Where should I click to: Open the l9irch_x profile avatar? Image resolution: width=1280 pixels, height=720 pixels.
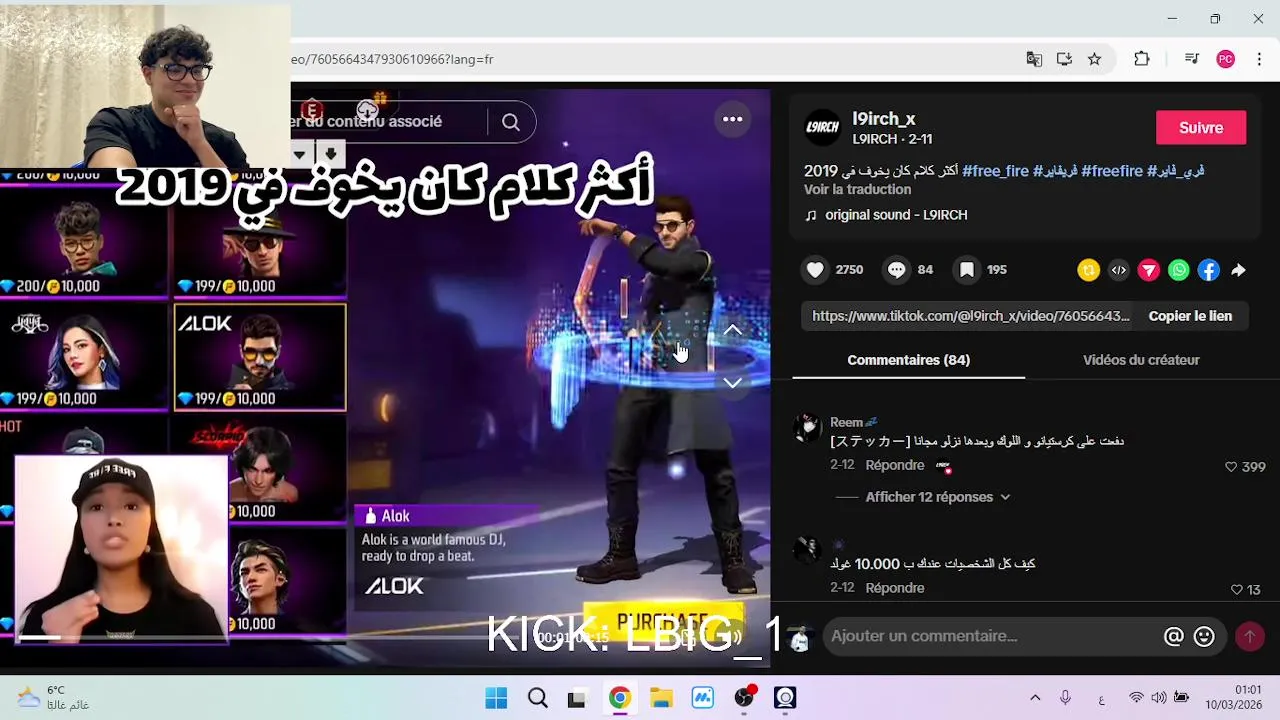pos(823,128)
